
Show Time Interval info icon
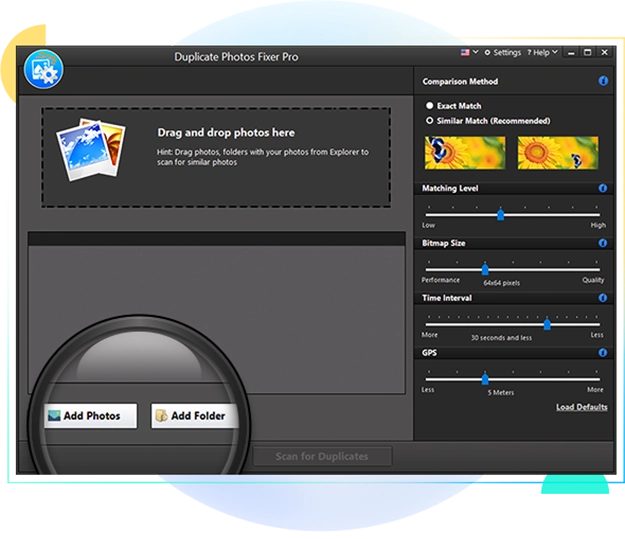point(603,297)
